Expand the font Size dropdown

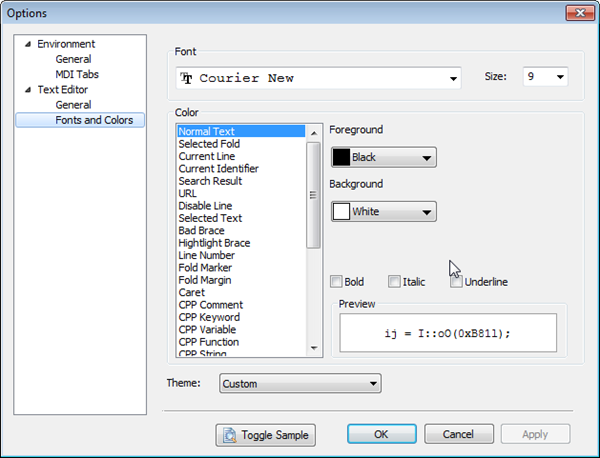[560, 77]
